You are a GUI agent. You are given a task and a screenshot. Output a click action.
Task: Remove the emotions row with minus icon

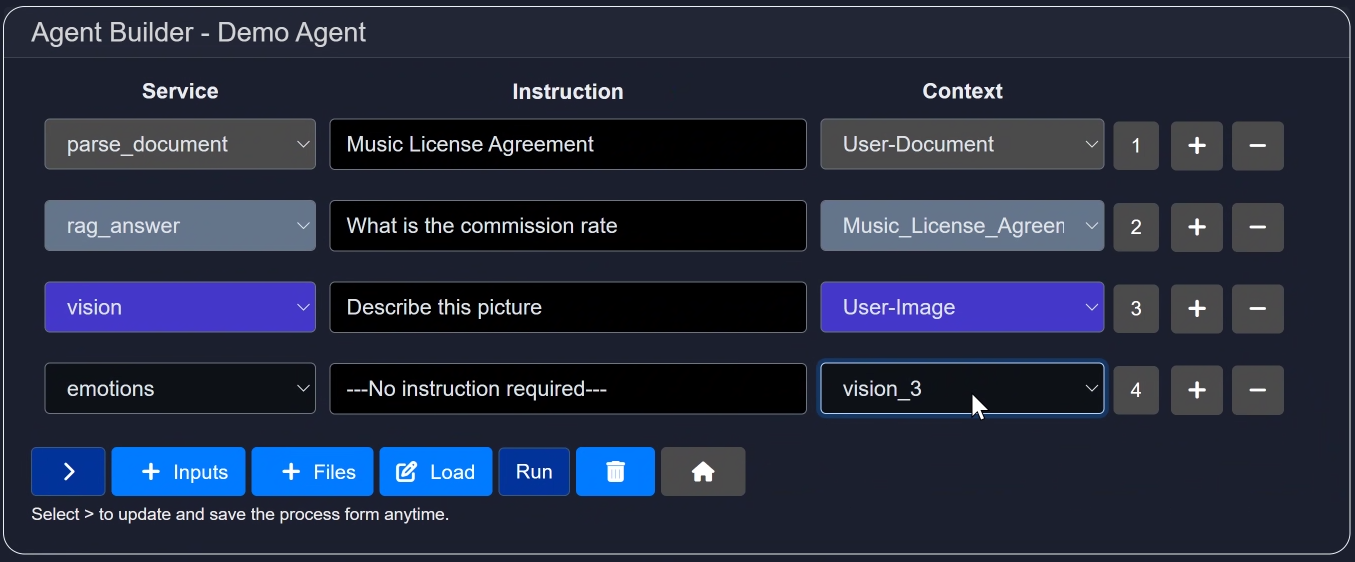click(1257, 389)
